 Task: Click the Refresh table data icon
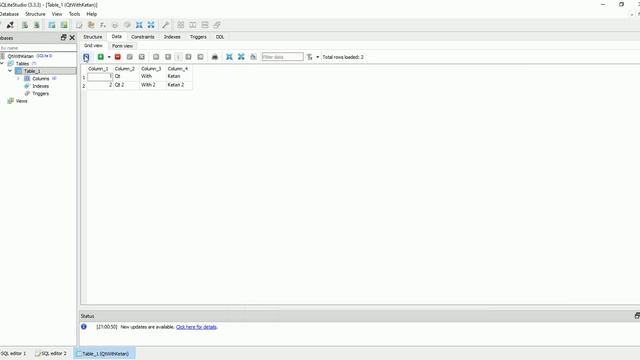pos(86,57)
